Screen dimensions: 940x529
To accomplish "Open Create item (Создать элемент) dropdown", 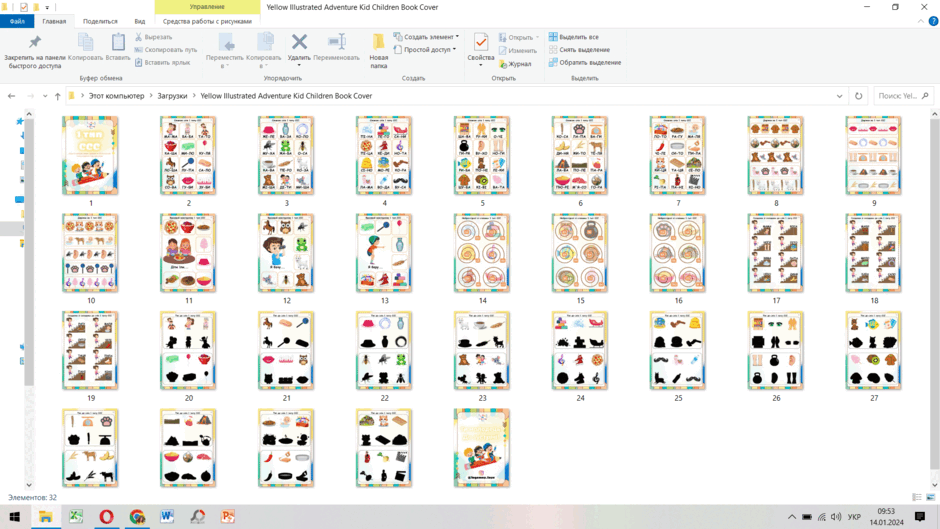I will [426, 37].
